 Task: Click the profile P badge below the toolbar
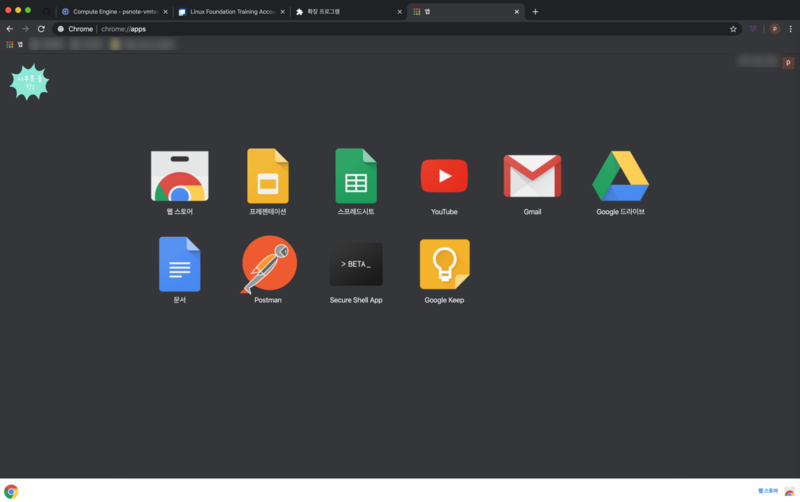click(788, 63)
